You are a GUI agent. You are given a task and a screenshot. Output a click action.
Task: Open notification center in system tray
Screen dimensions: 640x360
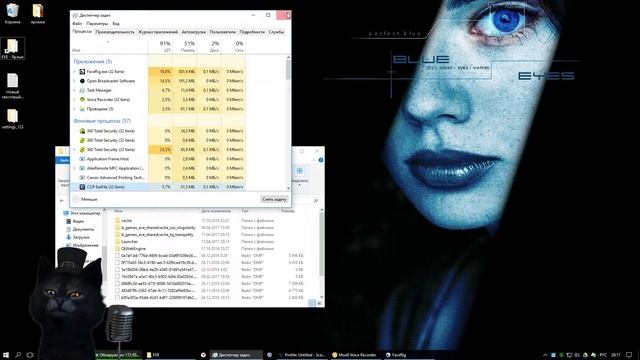629,355
